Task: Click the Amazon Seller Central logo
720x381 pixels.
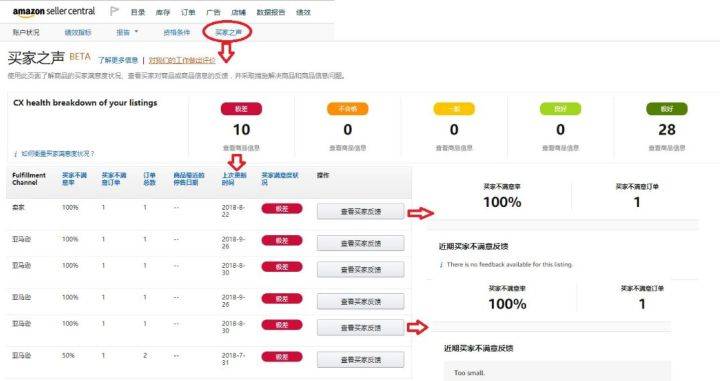Action: tap(54, 11)
